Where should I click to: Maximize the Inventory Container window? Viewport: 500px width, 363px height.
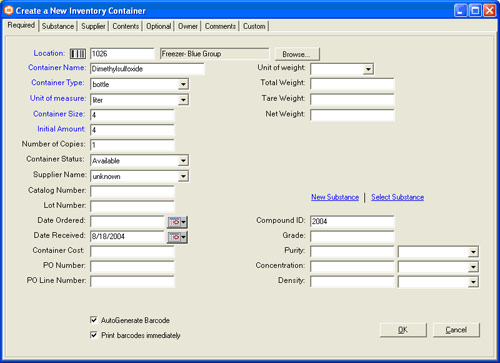[x=475, y=11]
